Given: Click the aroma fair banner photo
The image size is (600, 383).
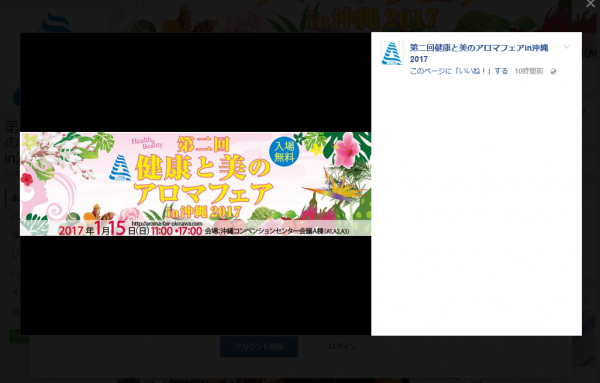Looking at the screenshot, I should pos(196,184).
